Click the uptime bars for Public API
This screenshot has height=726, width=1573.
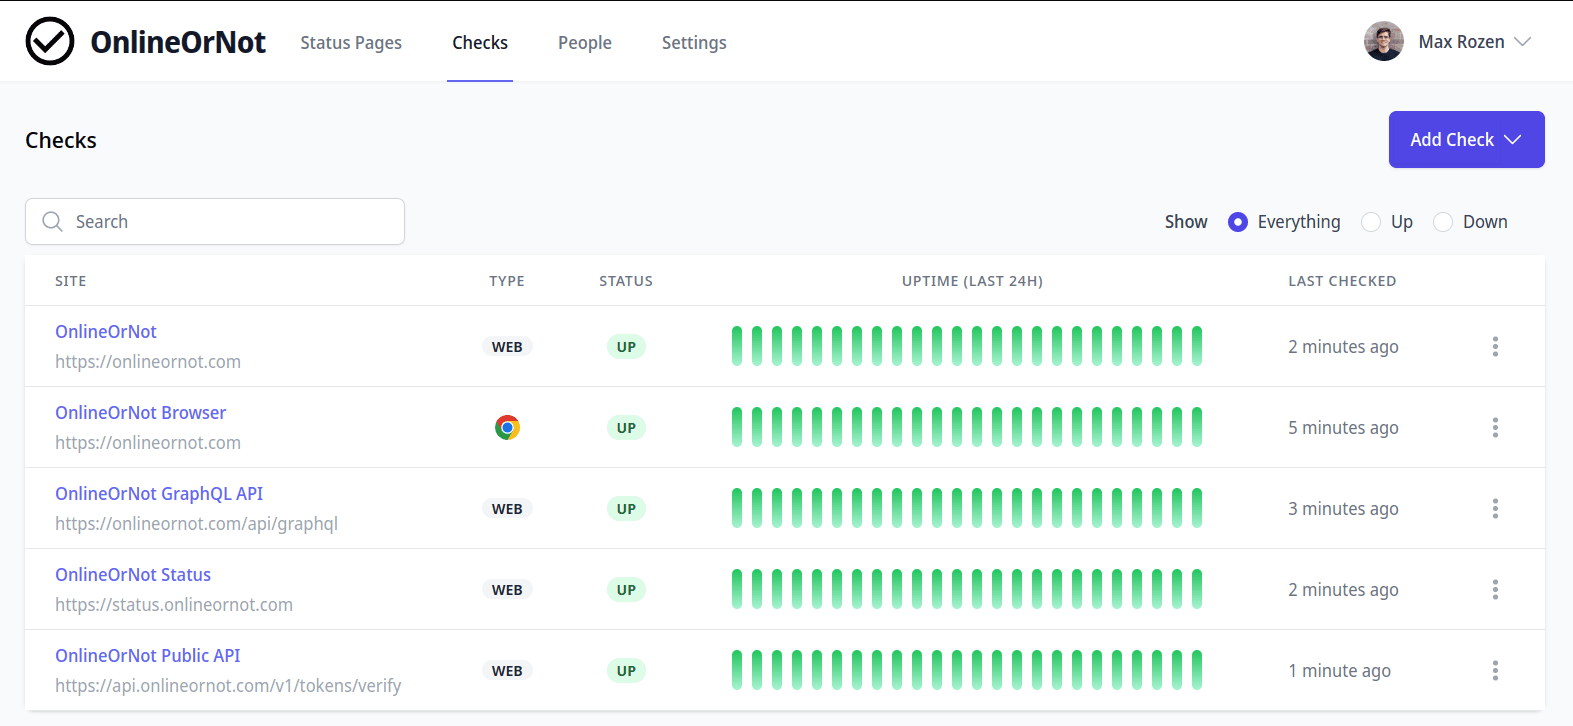(967, 670)
